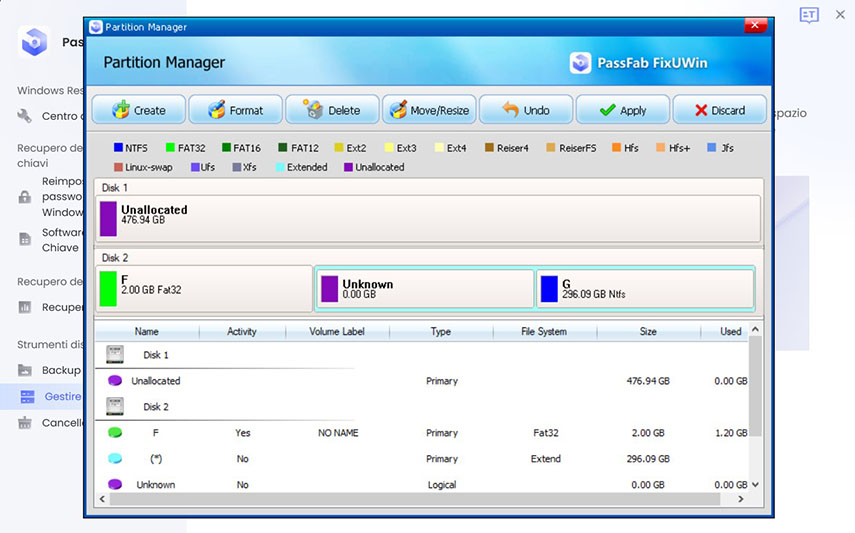Sort the list by Name column header
The width and height of the screenshot is (855, 533).
tap(146, 332)
